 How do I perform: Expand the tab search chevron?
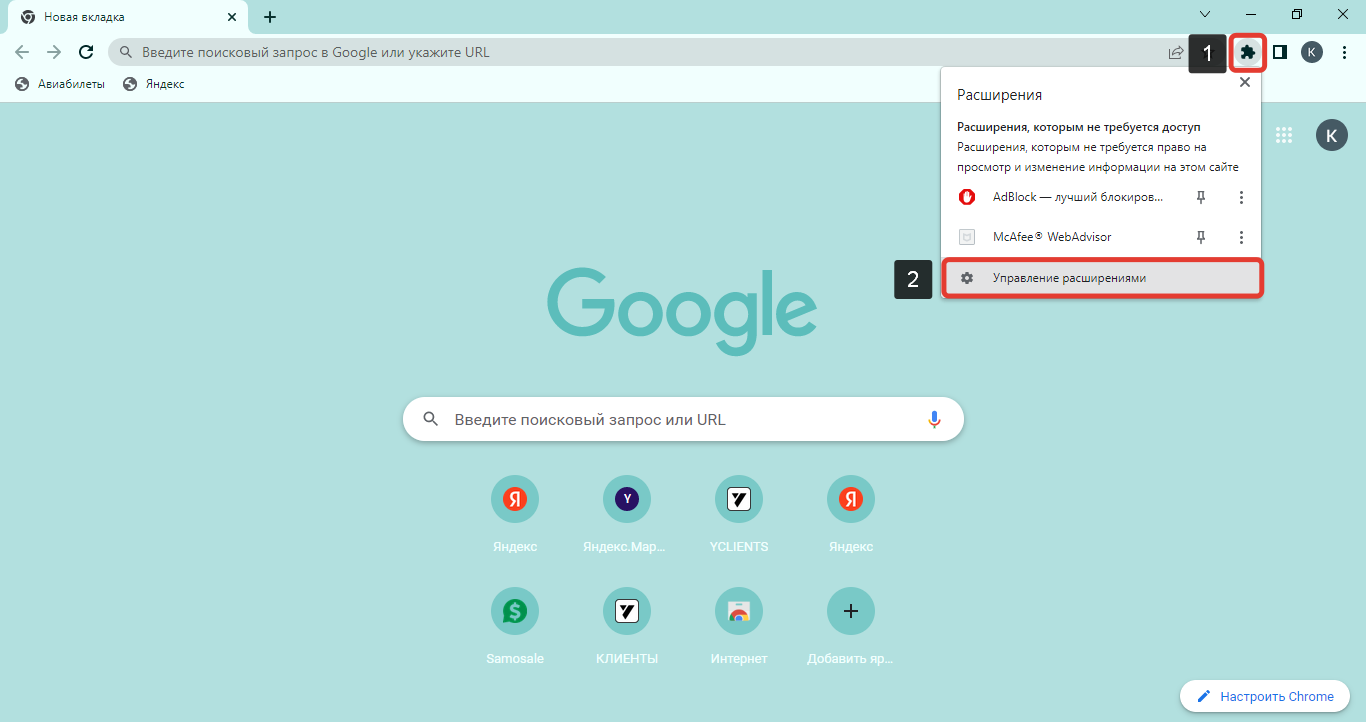coord(1205,14)
